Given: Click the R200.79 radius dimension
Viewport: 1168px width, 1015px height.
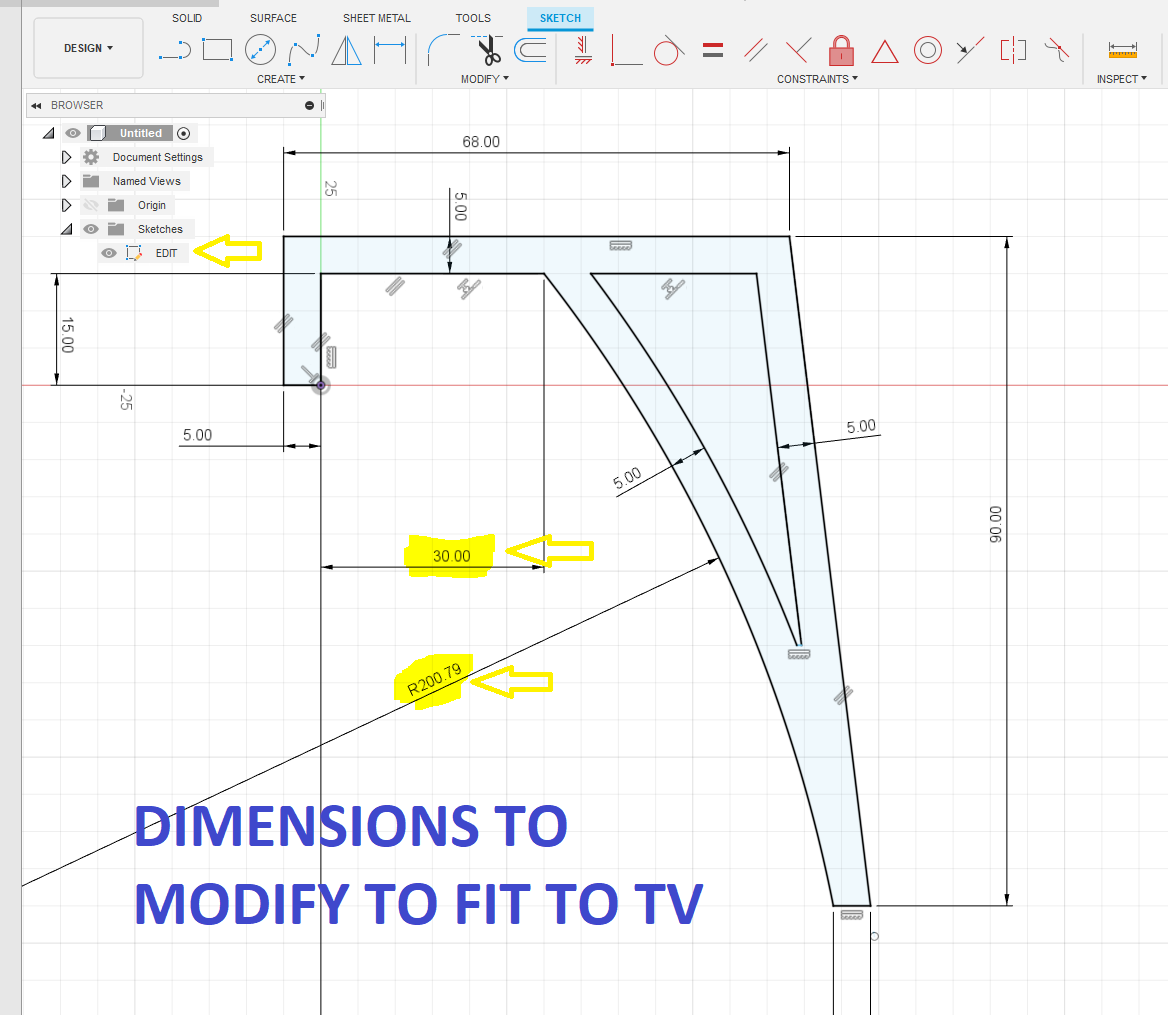Looking at the screenshot, I should coord(434,679).
